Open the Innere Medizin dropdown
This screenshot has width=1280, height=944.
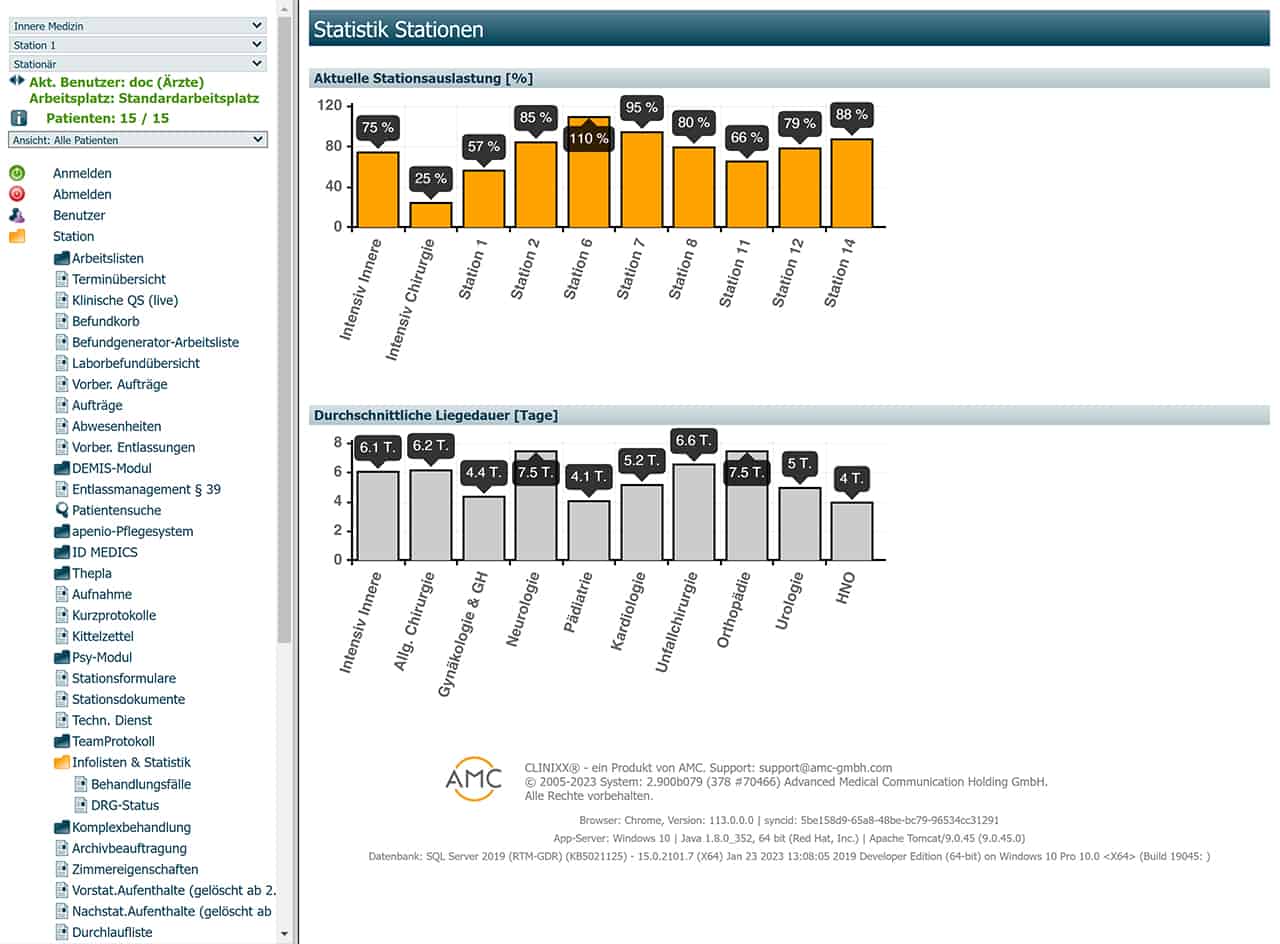137,25
